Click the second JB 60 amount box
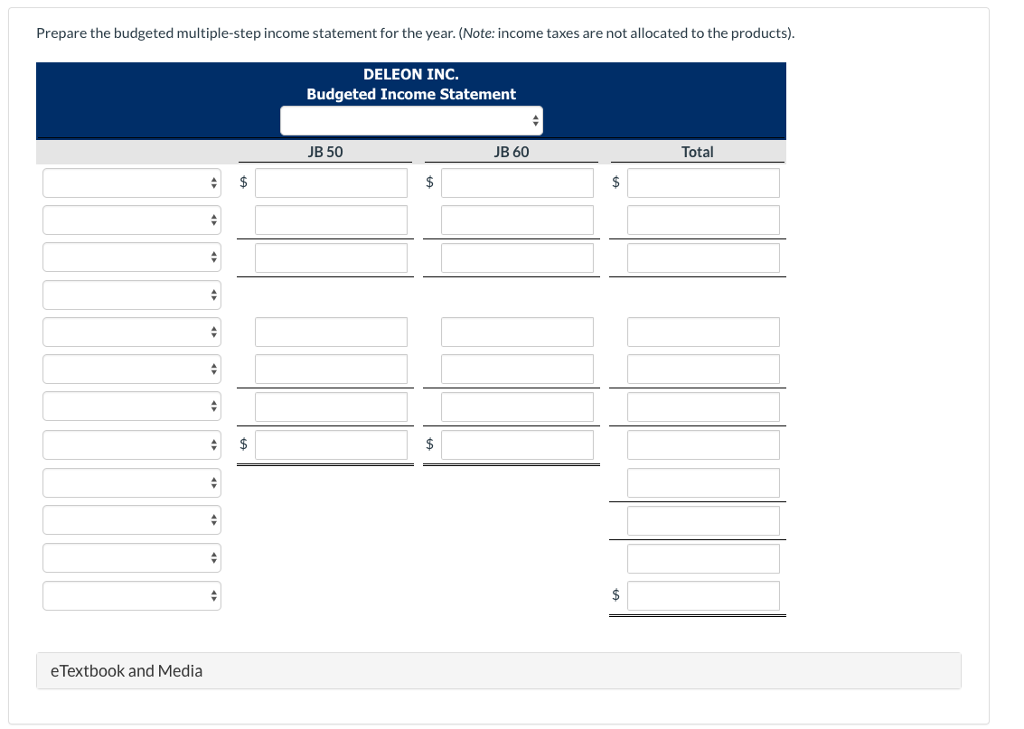The image size is (1024, 729). point(517,220)
